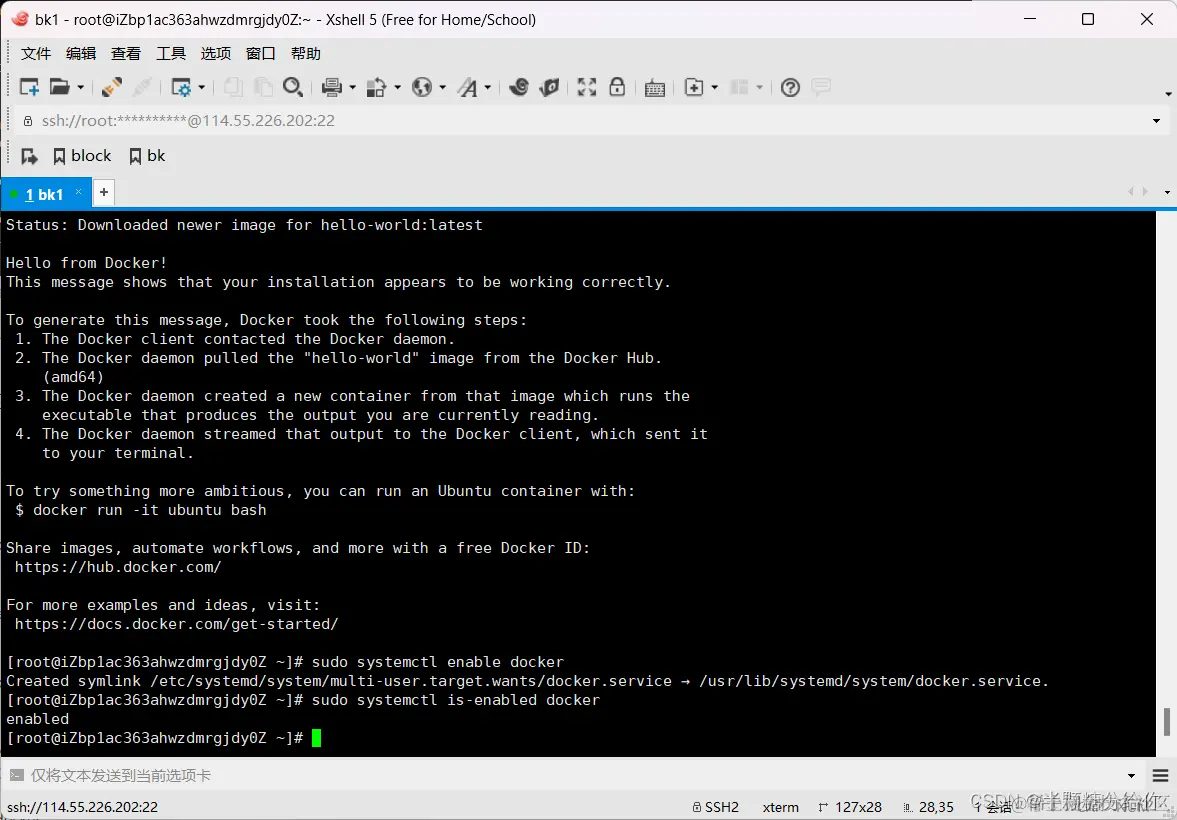Click the 127x28 terminal size status
1177x820 pixels.
(x=850, y=807)
